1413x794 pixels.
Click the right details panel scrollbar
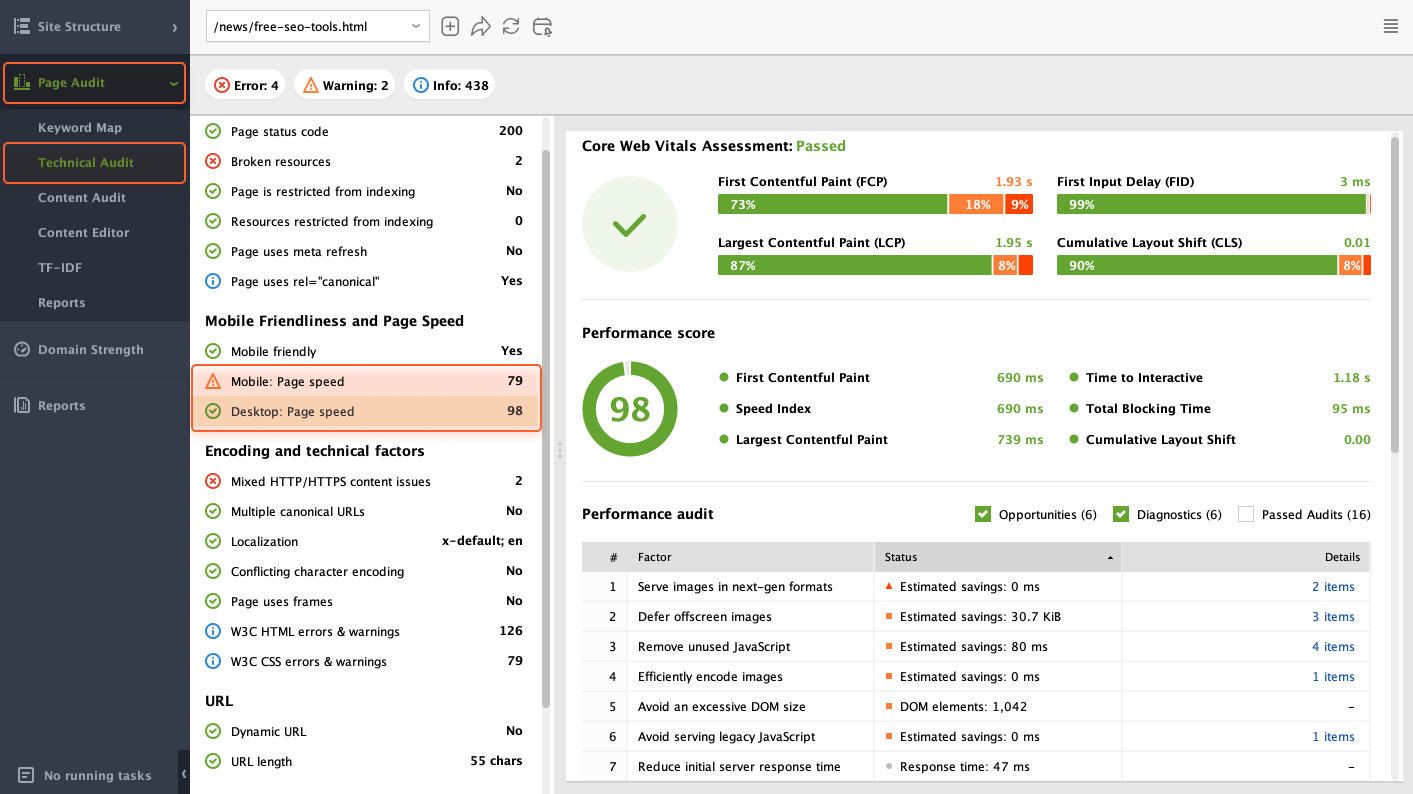coord(1395,295)
